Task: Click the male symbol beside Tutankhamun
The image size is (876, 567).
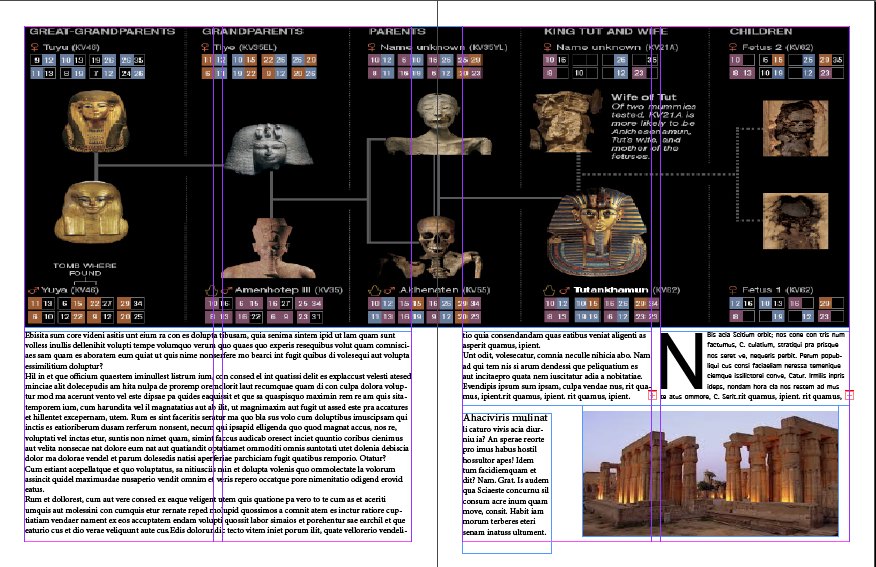Action: click(564, 290)
